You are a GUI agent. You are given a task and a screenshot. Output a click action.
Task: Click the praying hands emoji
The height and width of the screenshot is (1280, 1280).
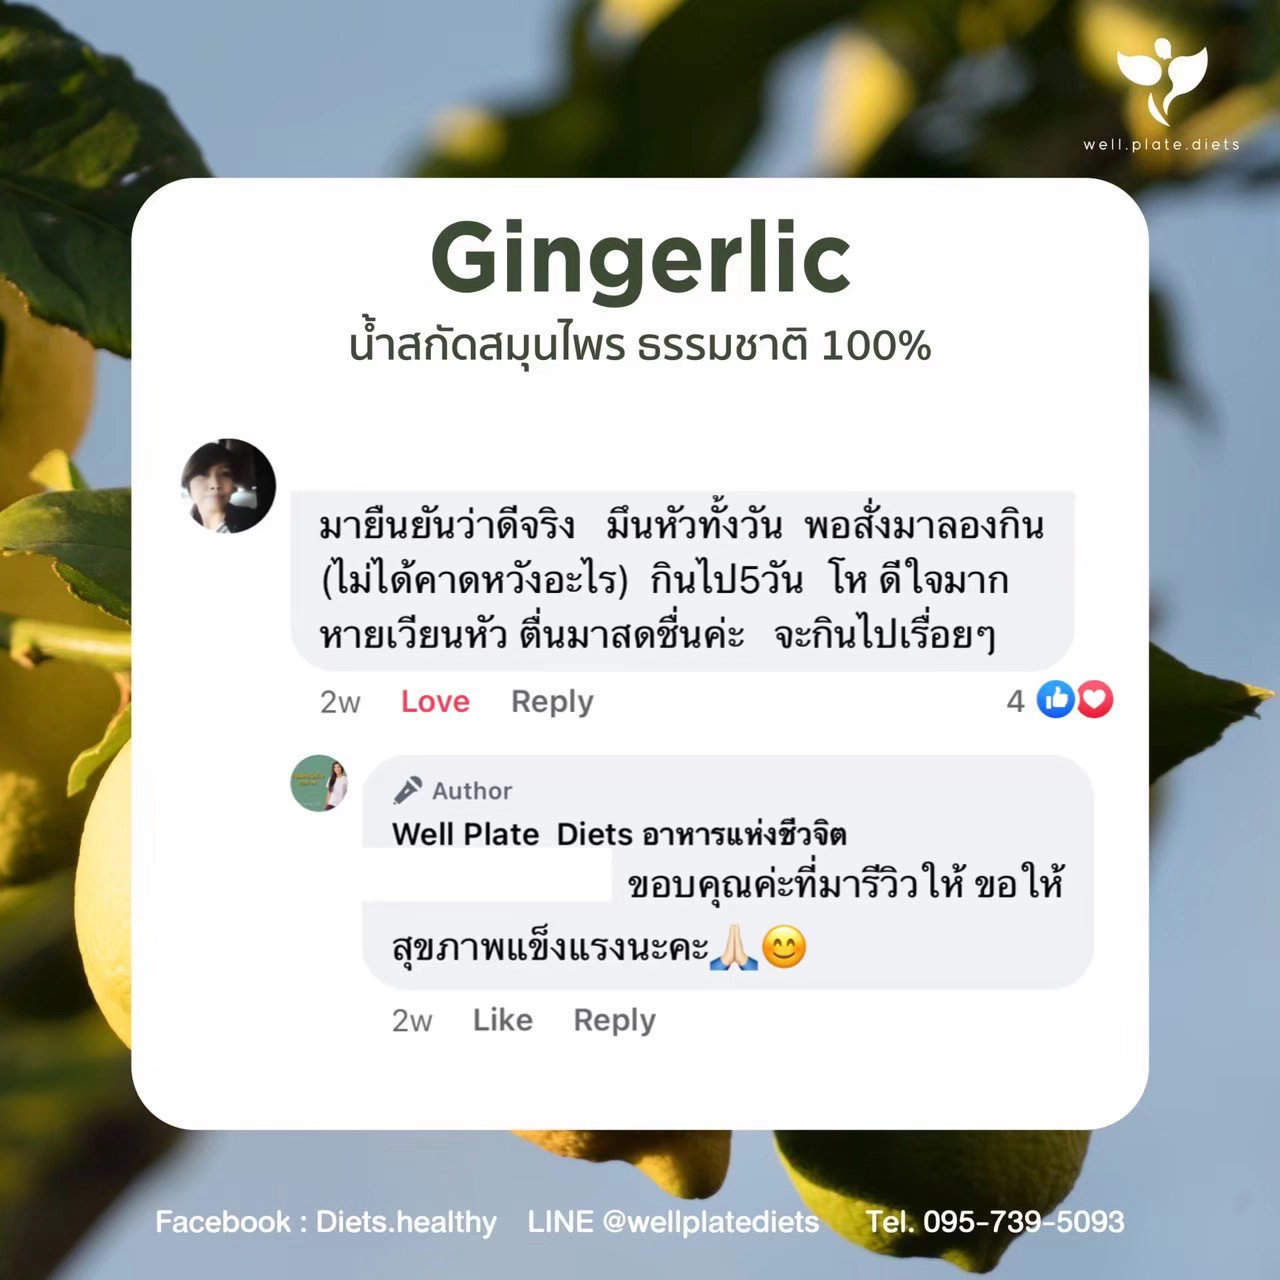coord(733,947)
